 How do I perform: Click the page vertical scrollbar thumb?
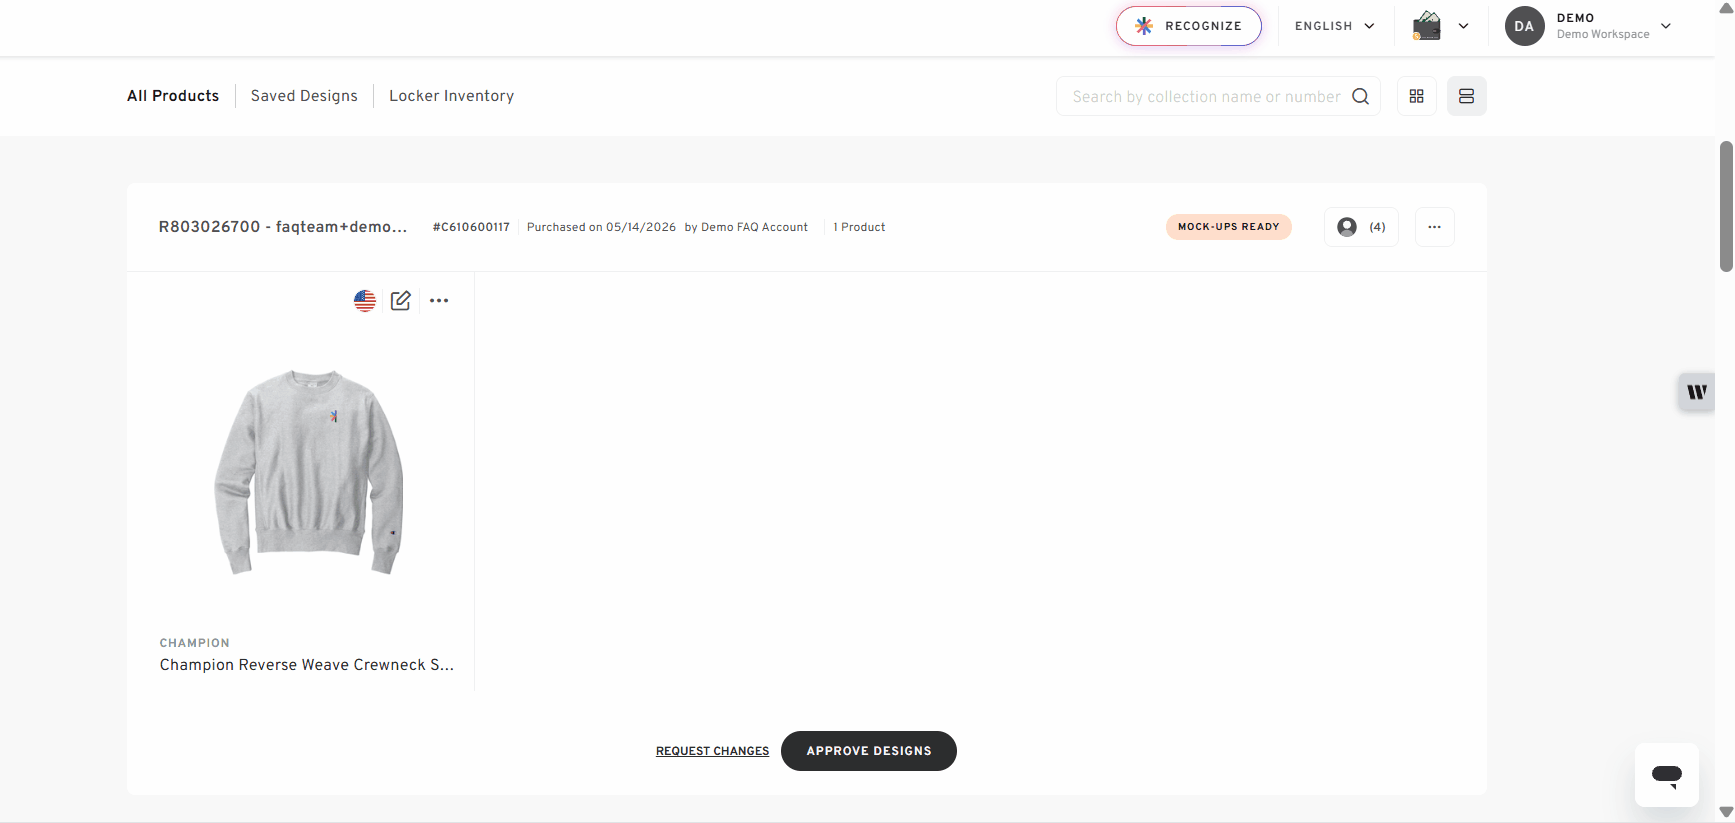[1726, 206]
